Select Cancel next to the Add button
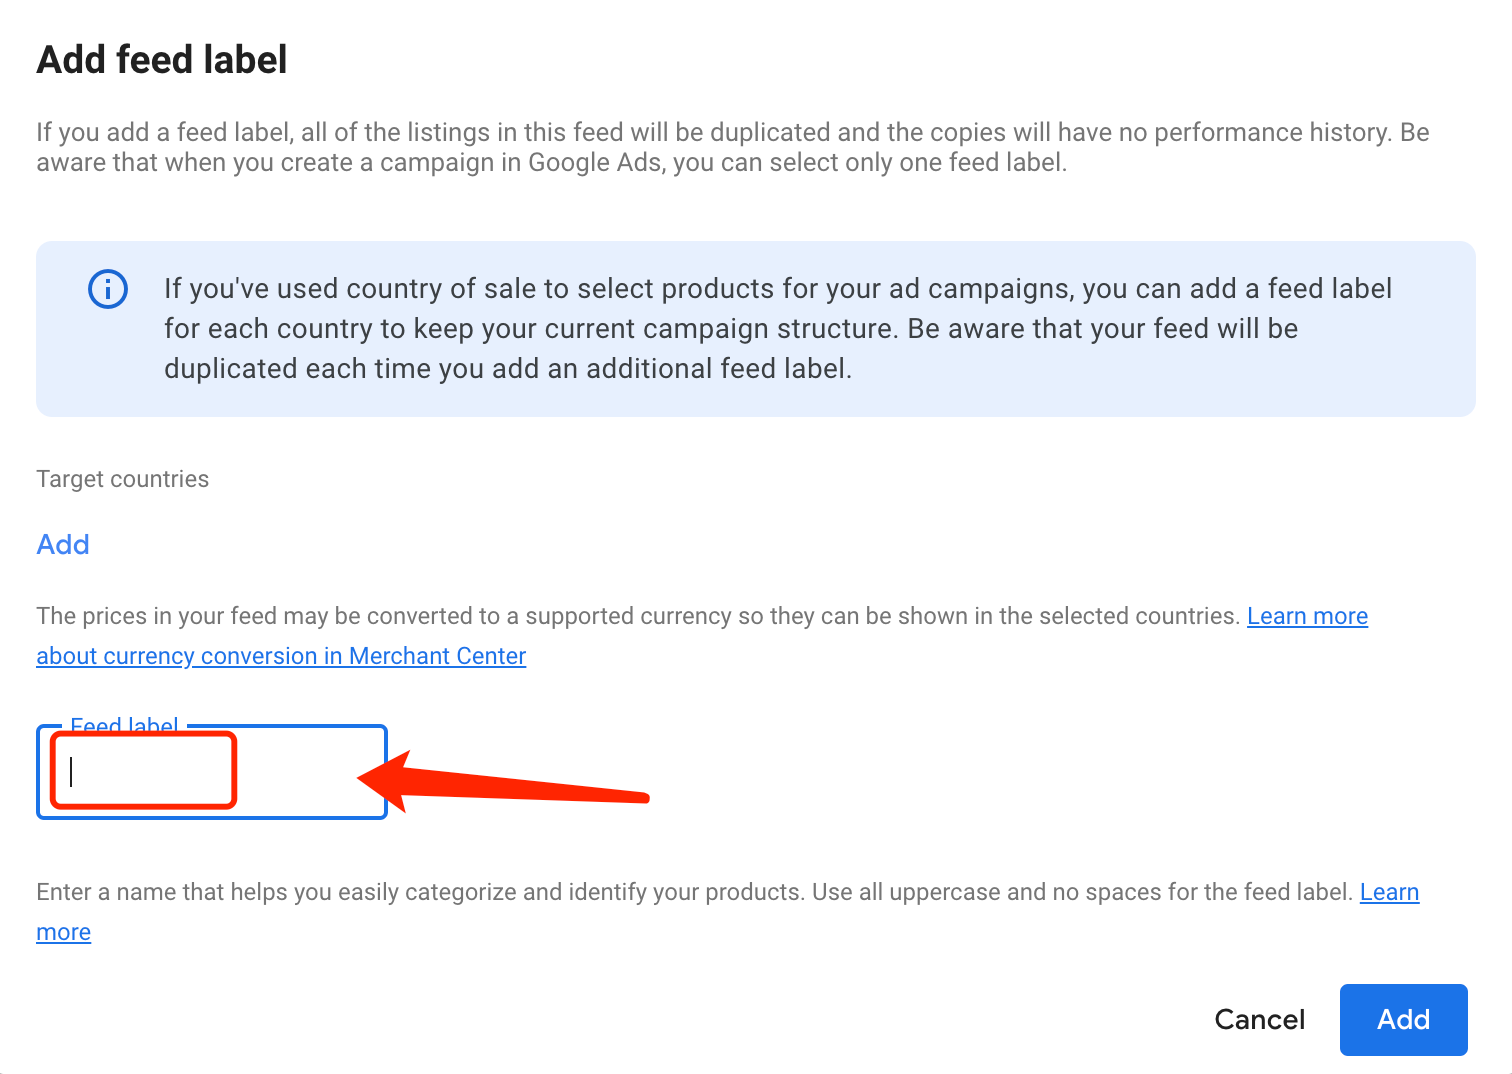The image size is (1512, 1074). click(x=1259, y=1019)
